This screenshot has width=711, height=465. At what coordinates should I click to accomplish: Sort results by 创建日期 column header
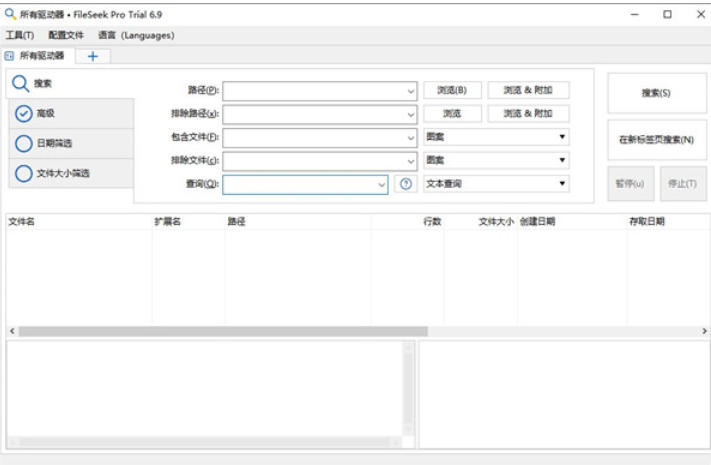pos(572,221)
